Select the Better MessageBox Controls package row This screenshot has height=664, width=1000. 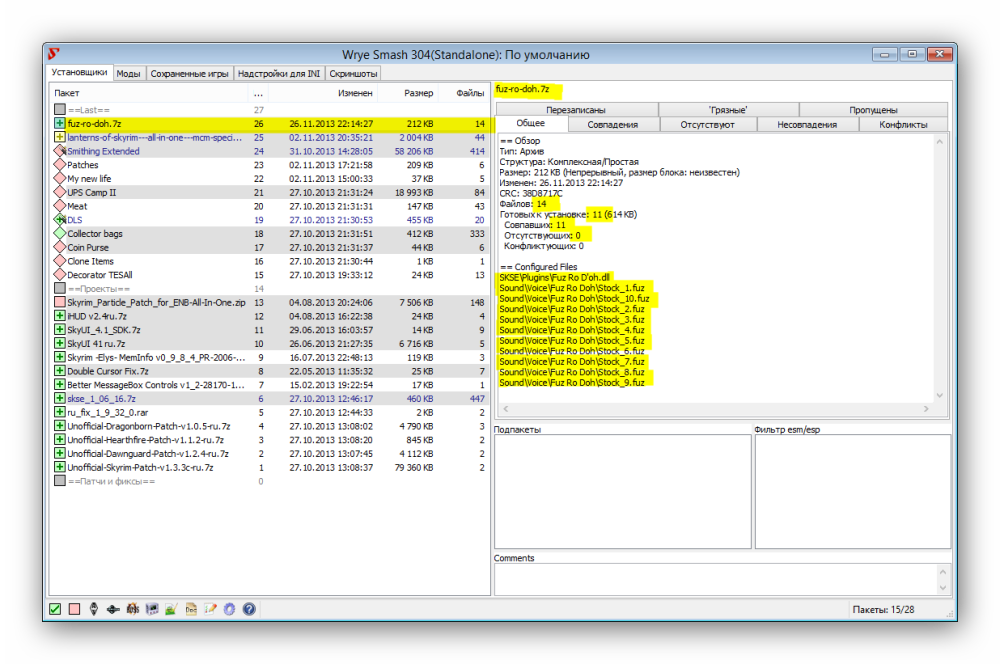click(x=269, y=385)
